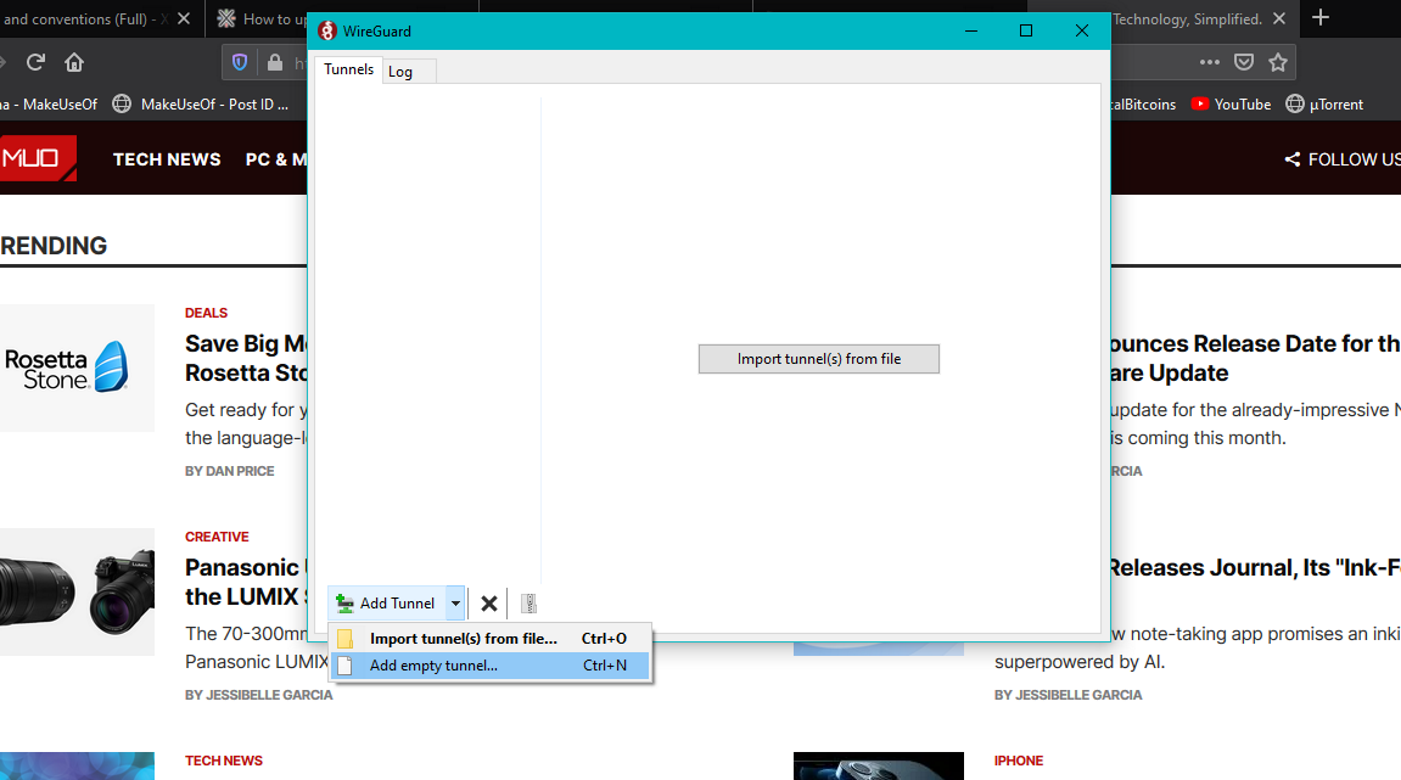The height and width of the screenshot is (780, 1401).
Task: Maximize the WireGuard window
Action: (1026, 31)
